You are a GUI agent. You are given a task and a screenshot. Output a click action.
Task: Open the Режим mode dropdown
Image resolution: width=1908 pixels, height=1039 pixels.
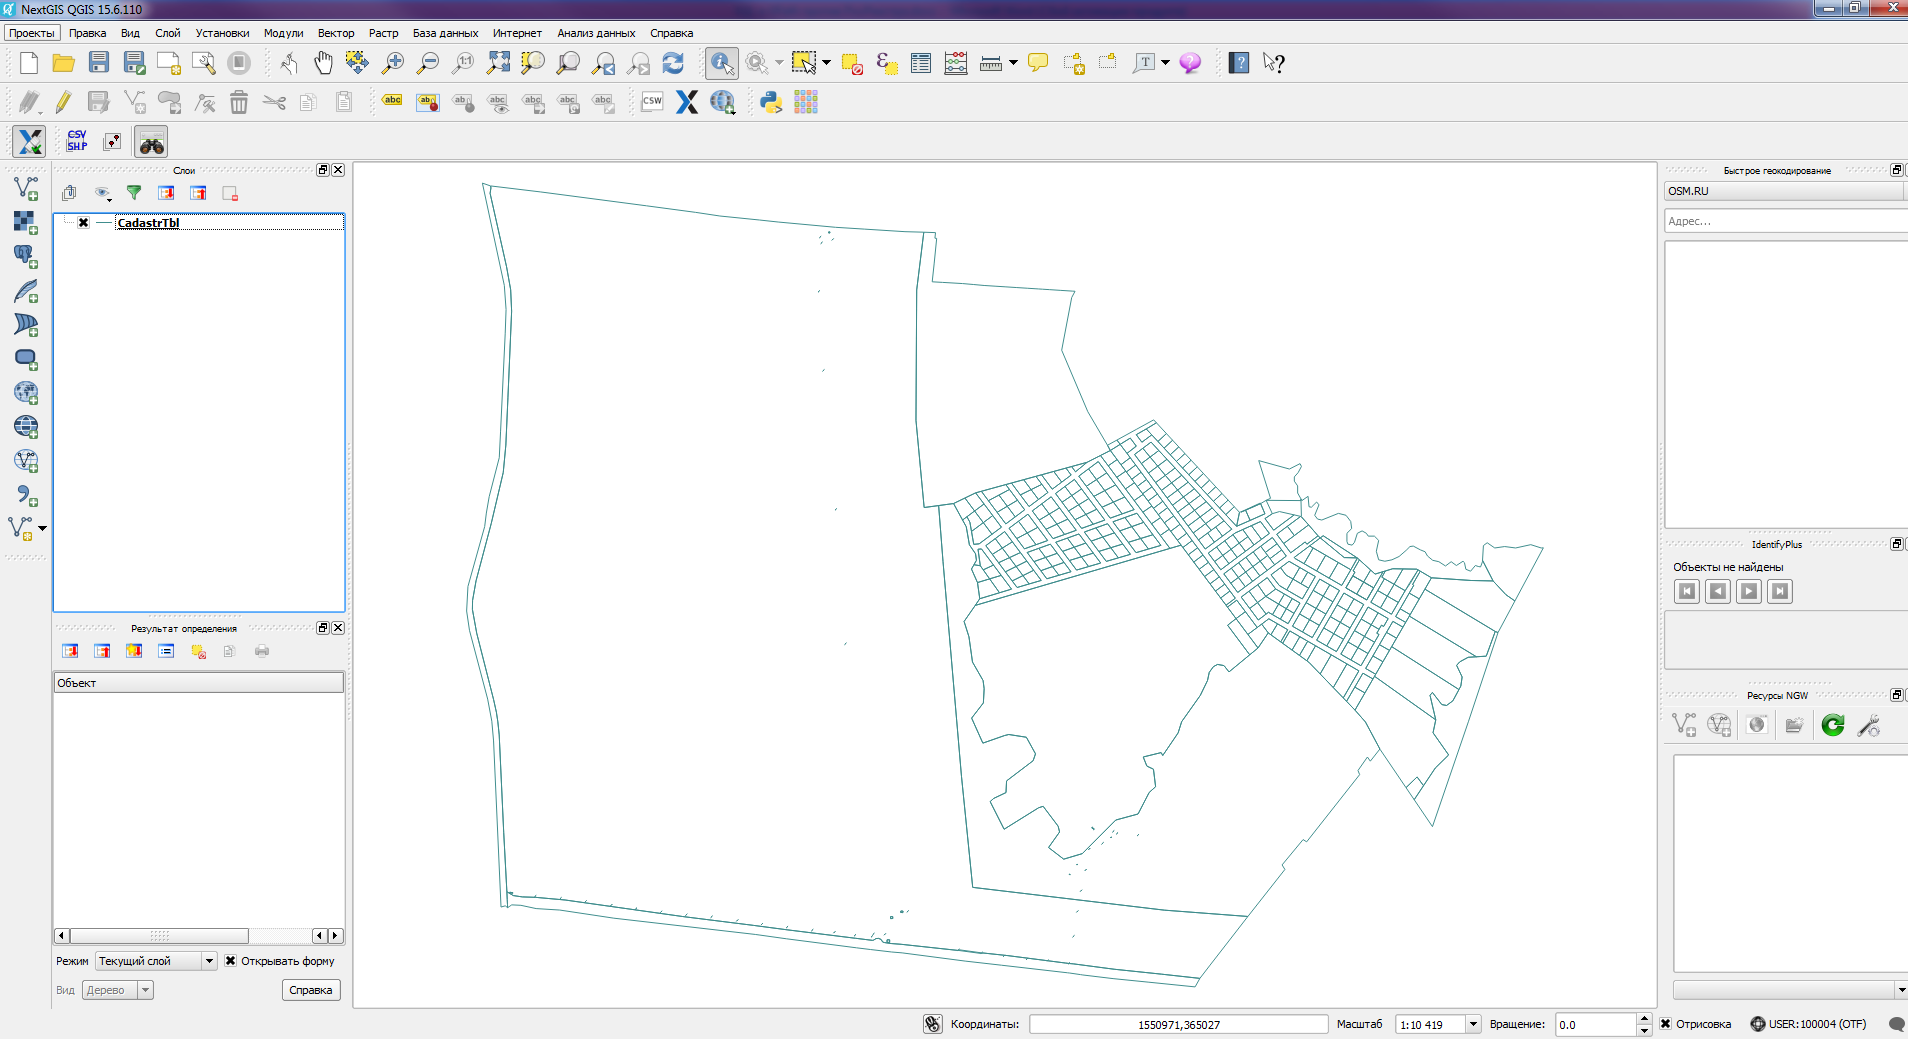156,961
